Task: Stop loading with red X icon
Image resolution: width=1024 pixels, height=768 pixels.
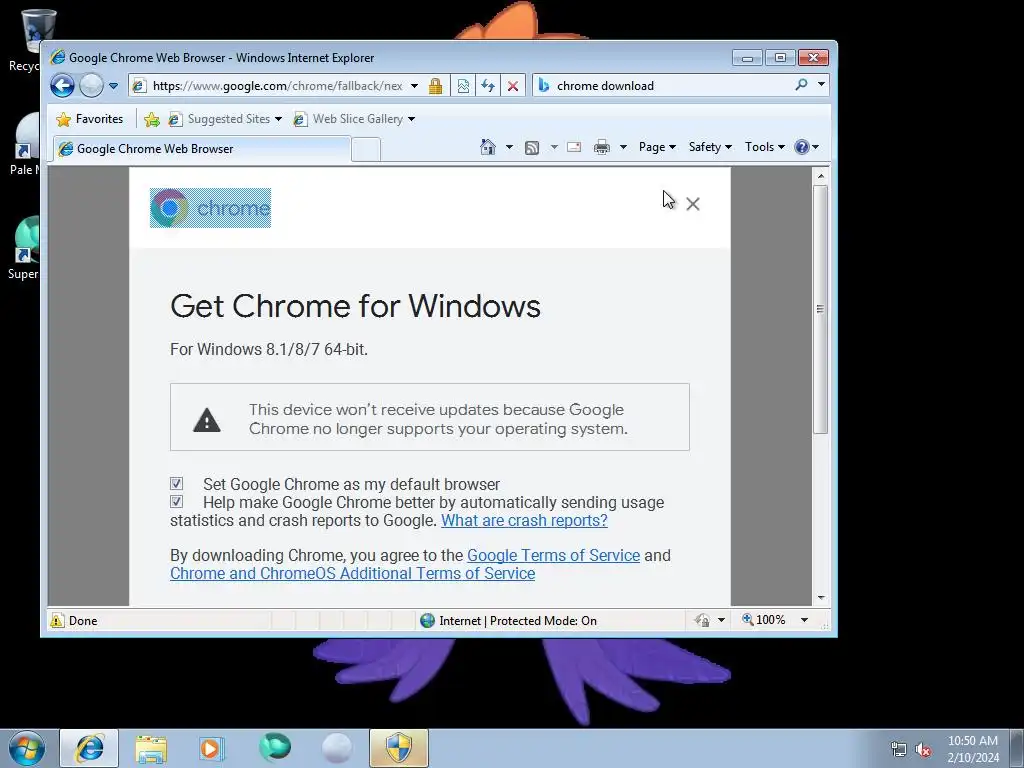Action: (x=513, y=86)
